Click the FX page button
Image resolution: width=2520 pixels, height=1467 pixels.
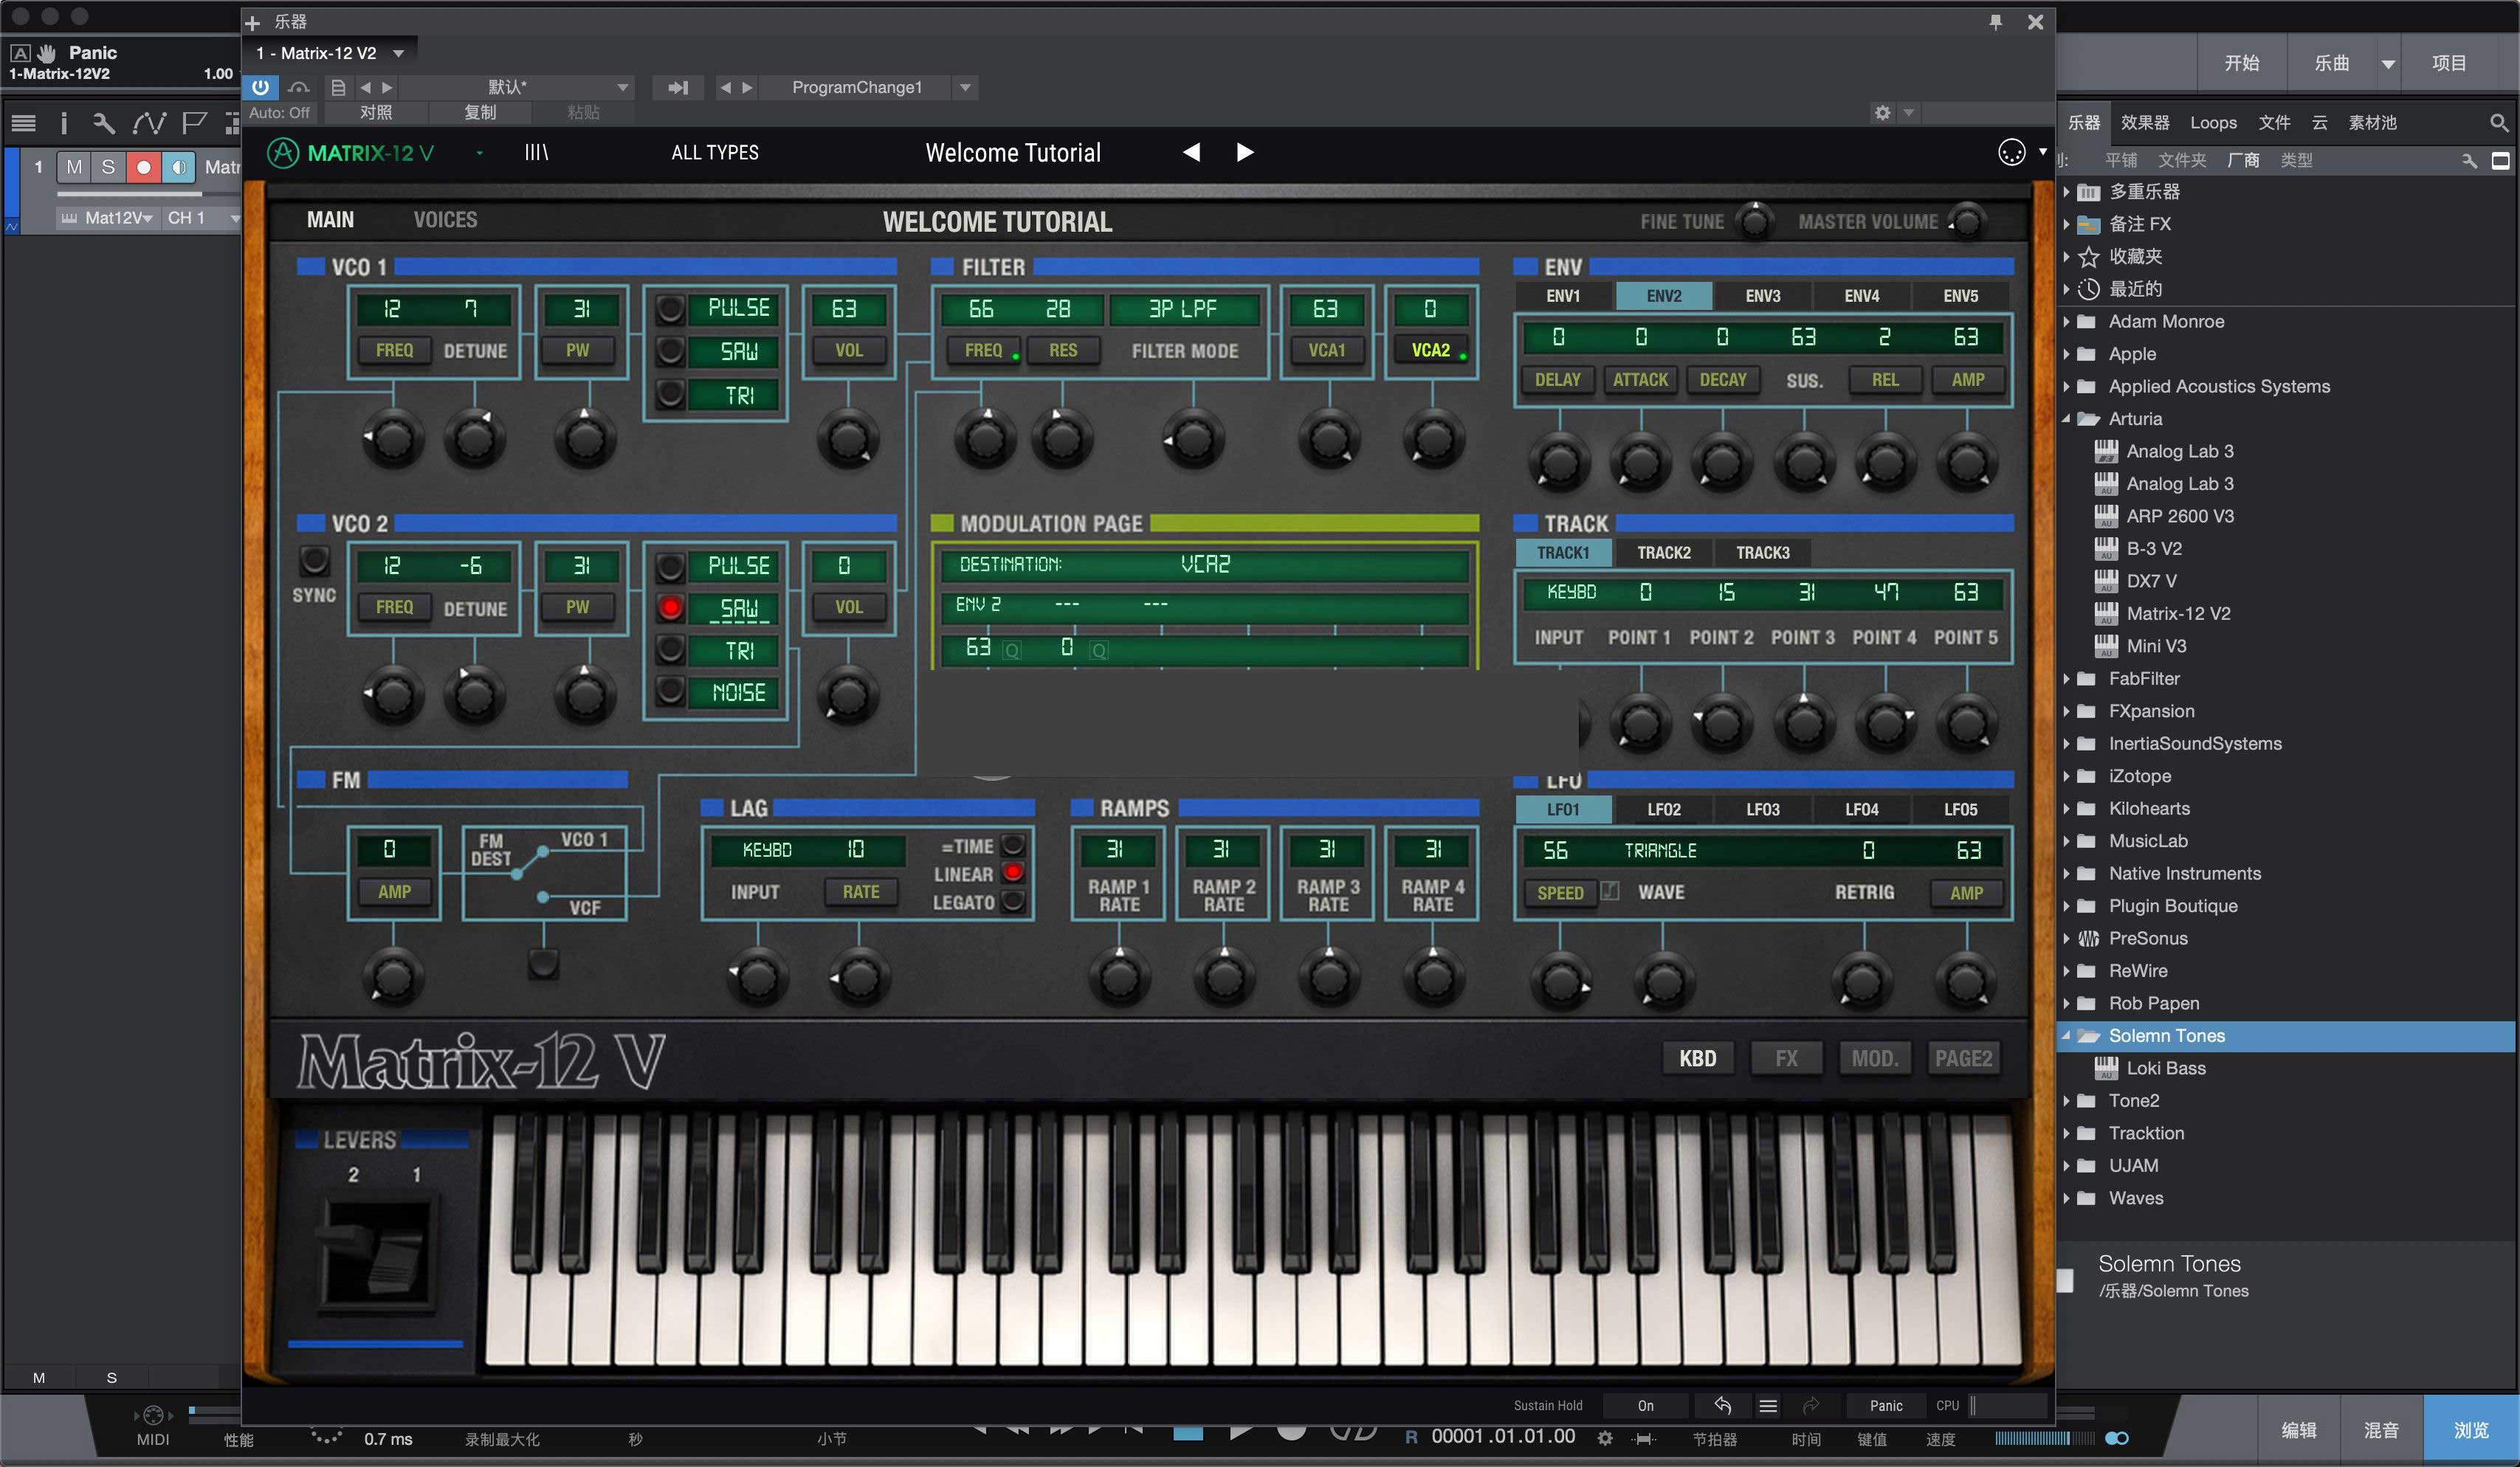coord(1786,1058)
